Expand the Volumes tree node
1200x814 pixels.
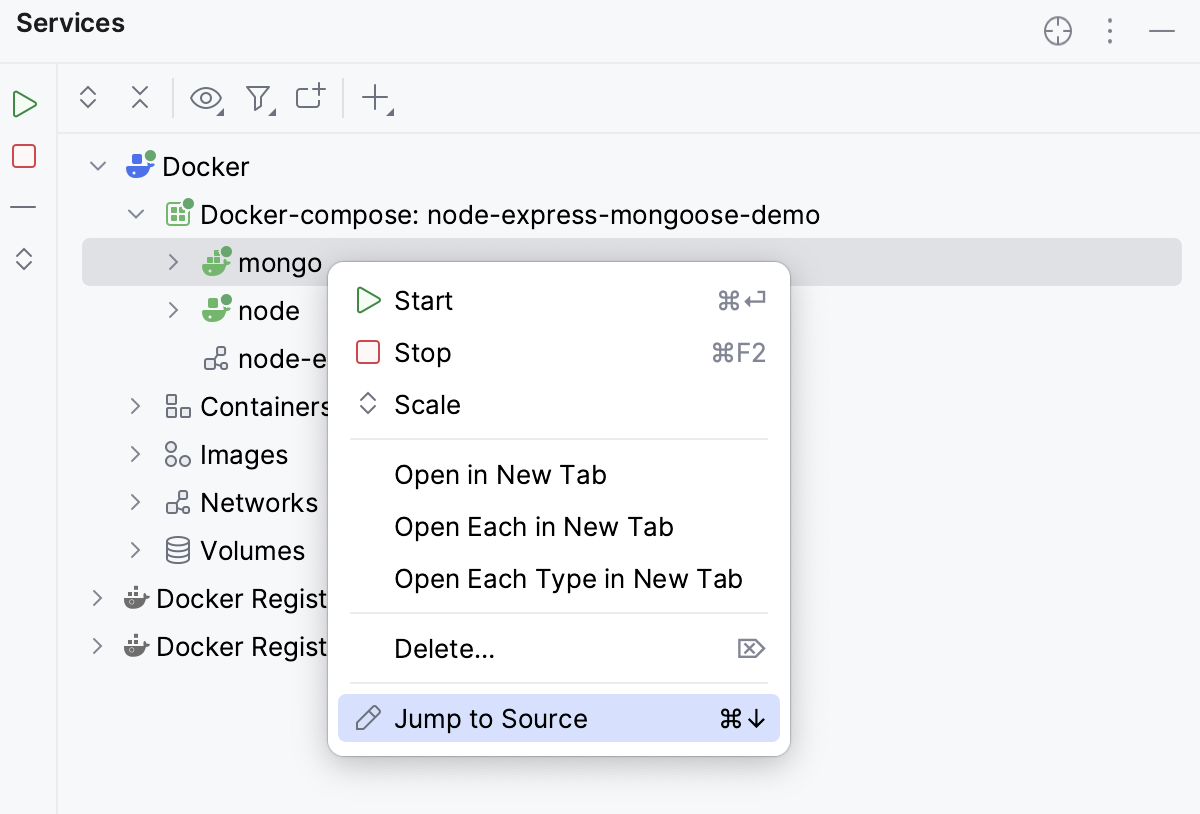coord(135,550)
